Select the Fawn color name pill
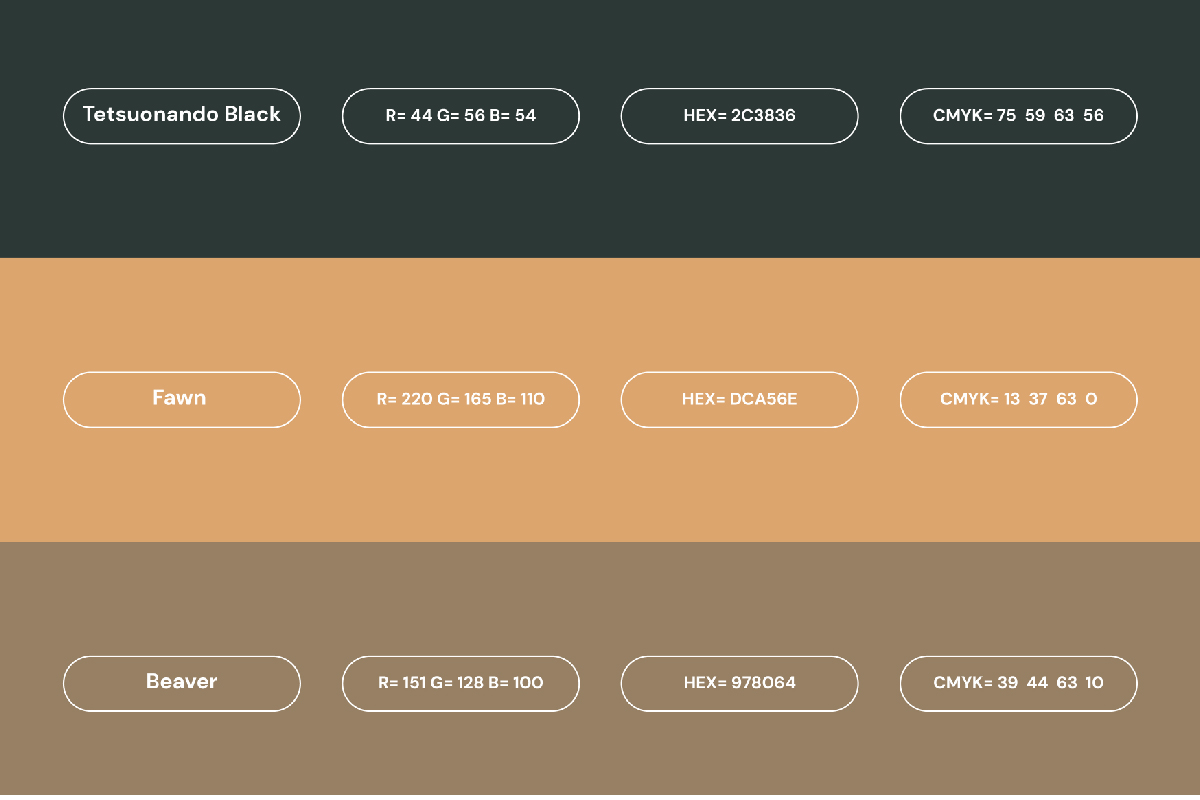This screenshot has width=1200, height=800. [x=181, y=399]
